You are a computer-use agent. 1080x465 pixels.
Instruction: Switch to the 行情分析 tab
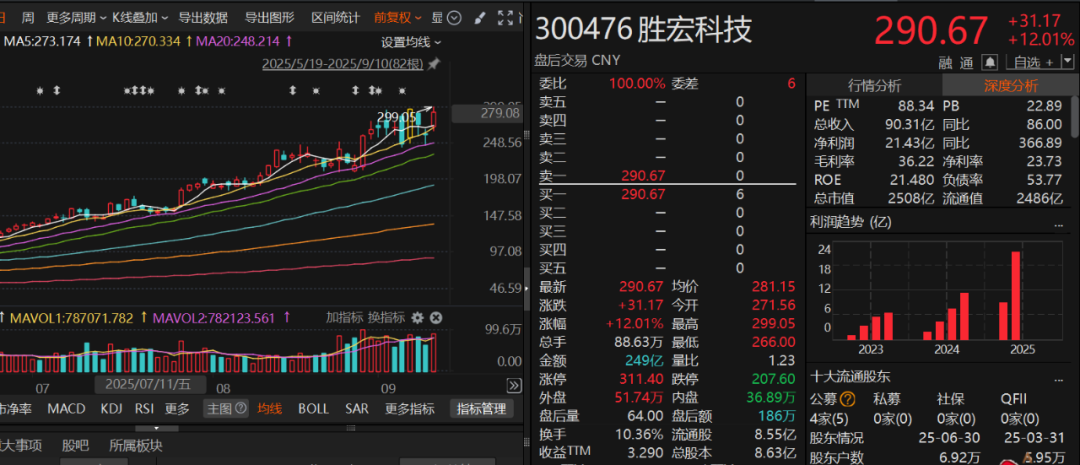tap(874, 85)
